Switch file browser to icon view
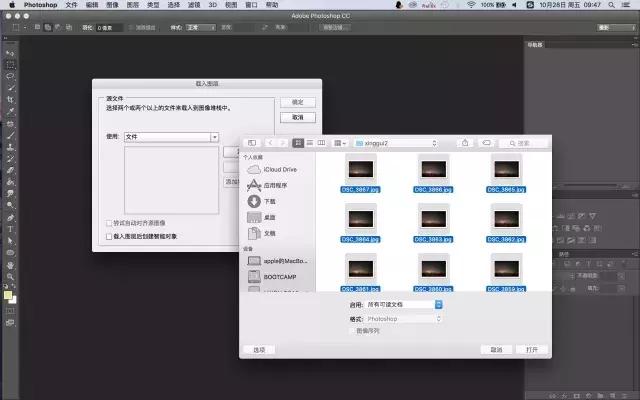Image resolution: width=640 pixels, height=400 pixels. [298, 143]
